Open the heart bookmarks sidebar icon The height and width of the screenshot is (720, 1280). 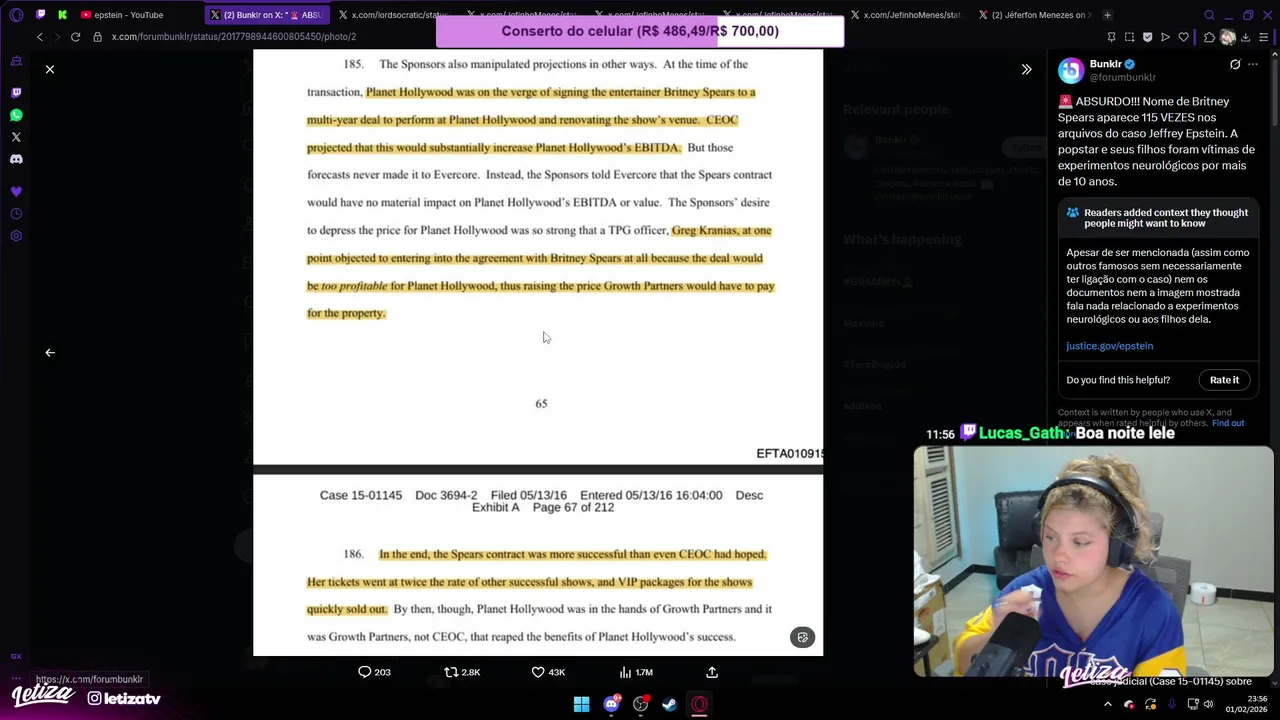click(x=16, y=191)
